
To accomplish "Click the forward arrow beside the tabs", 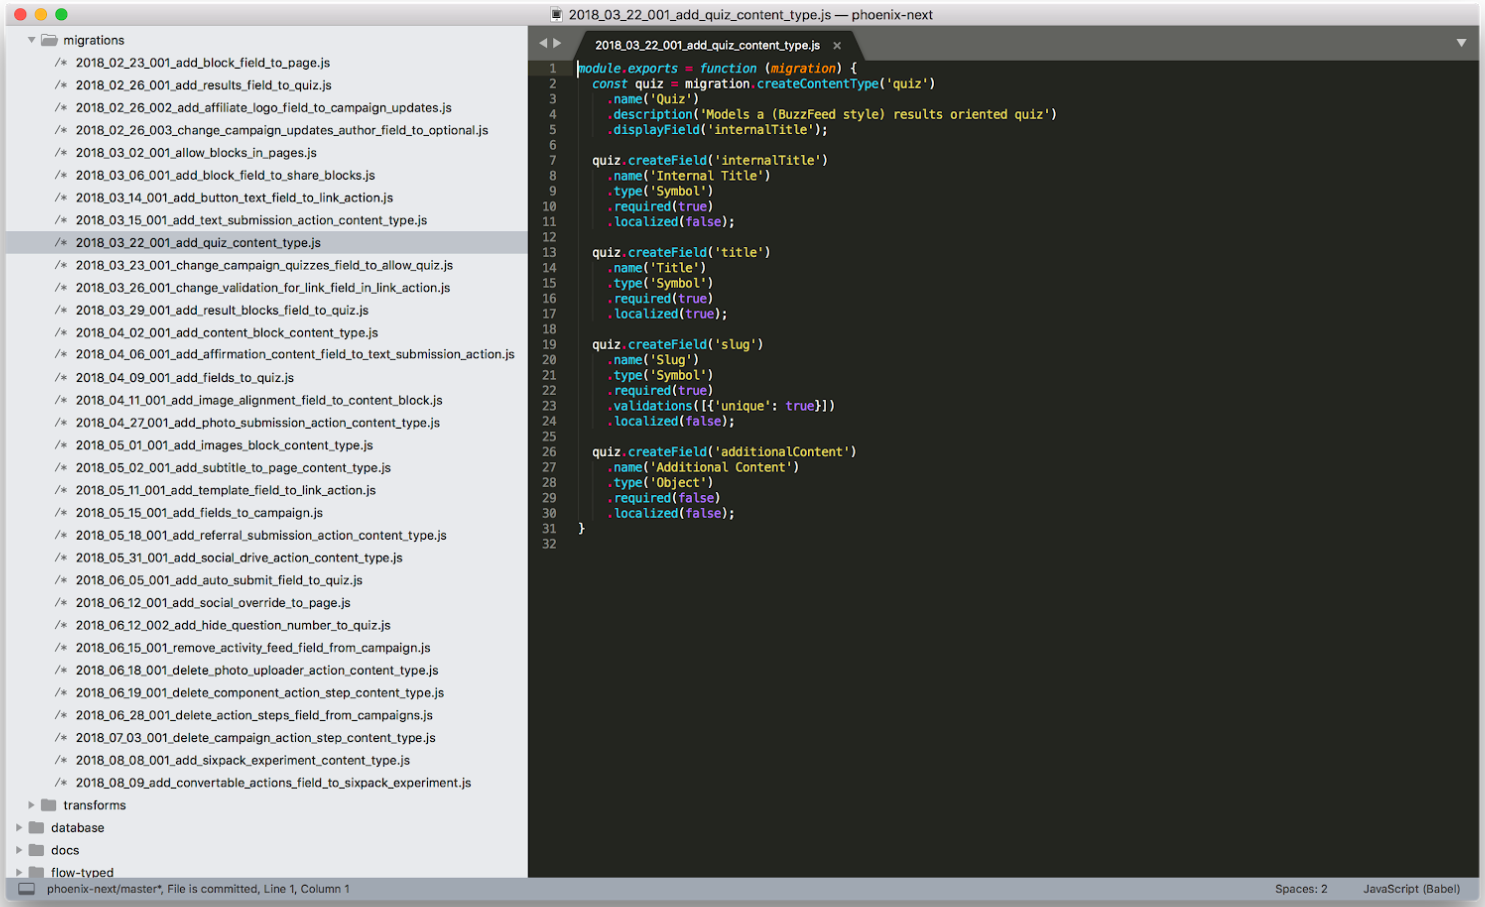I will tap(558, 43).
